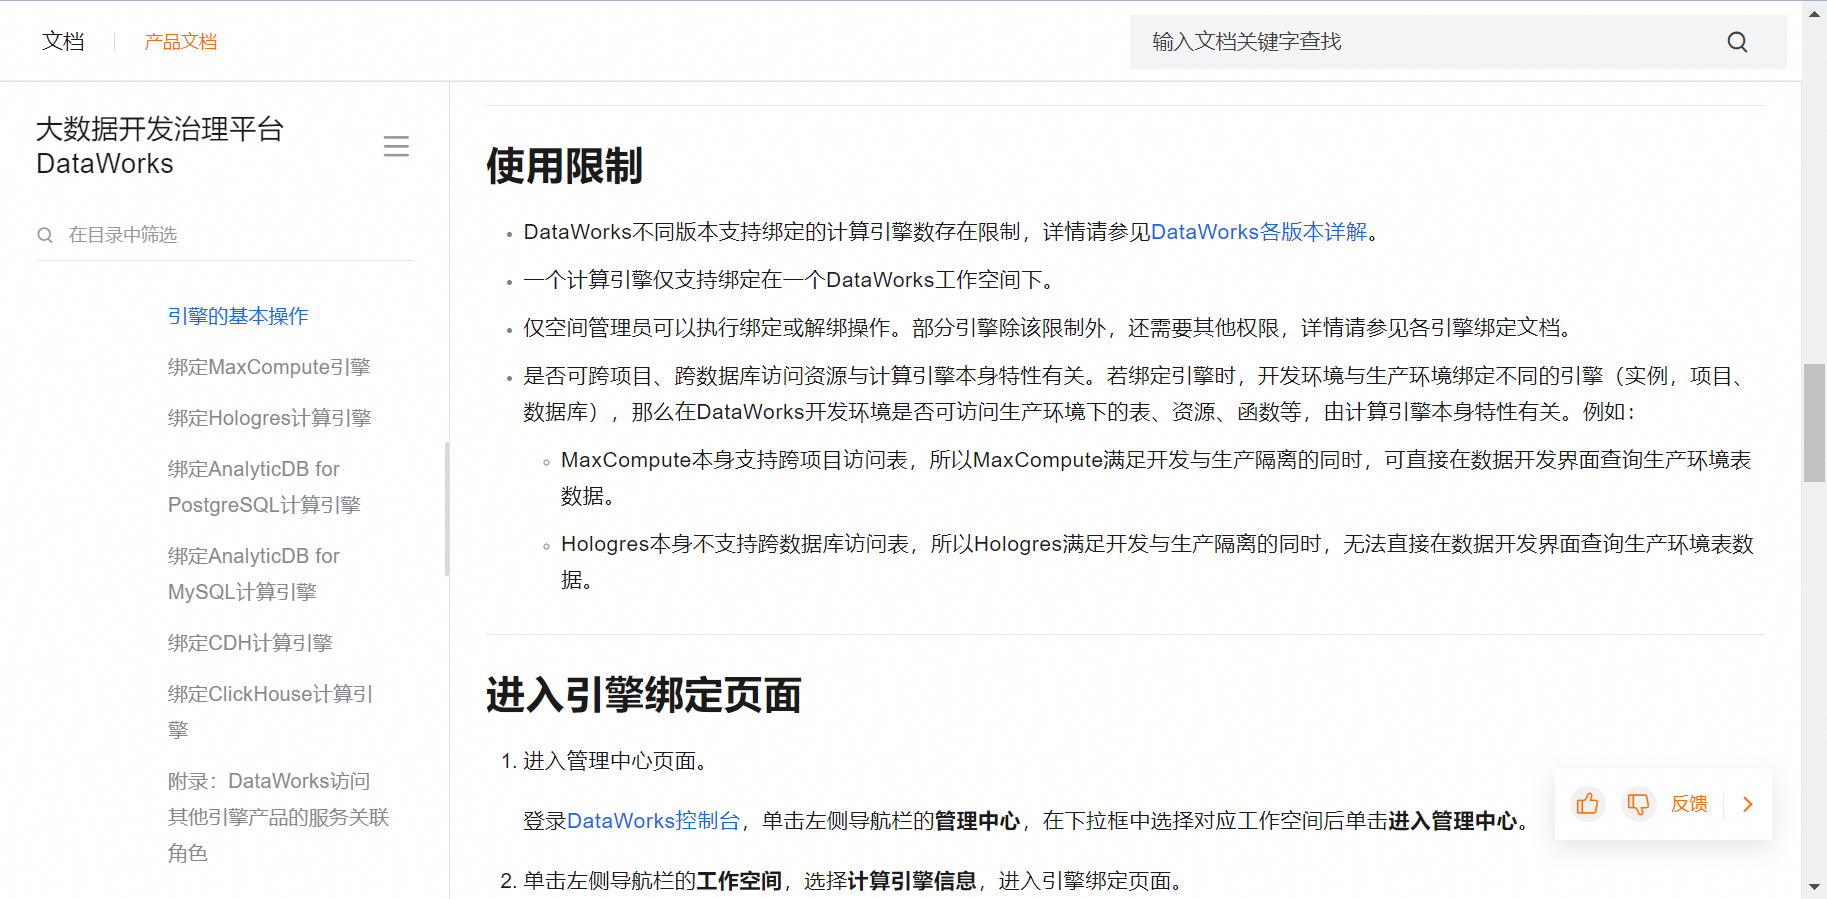The image size is (1827, 899).
Task: Click the 大数据开发治理平台 DataWorks title
Action: click(x=160, y=146)
